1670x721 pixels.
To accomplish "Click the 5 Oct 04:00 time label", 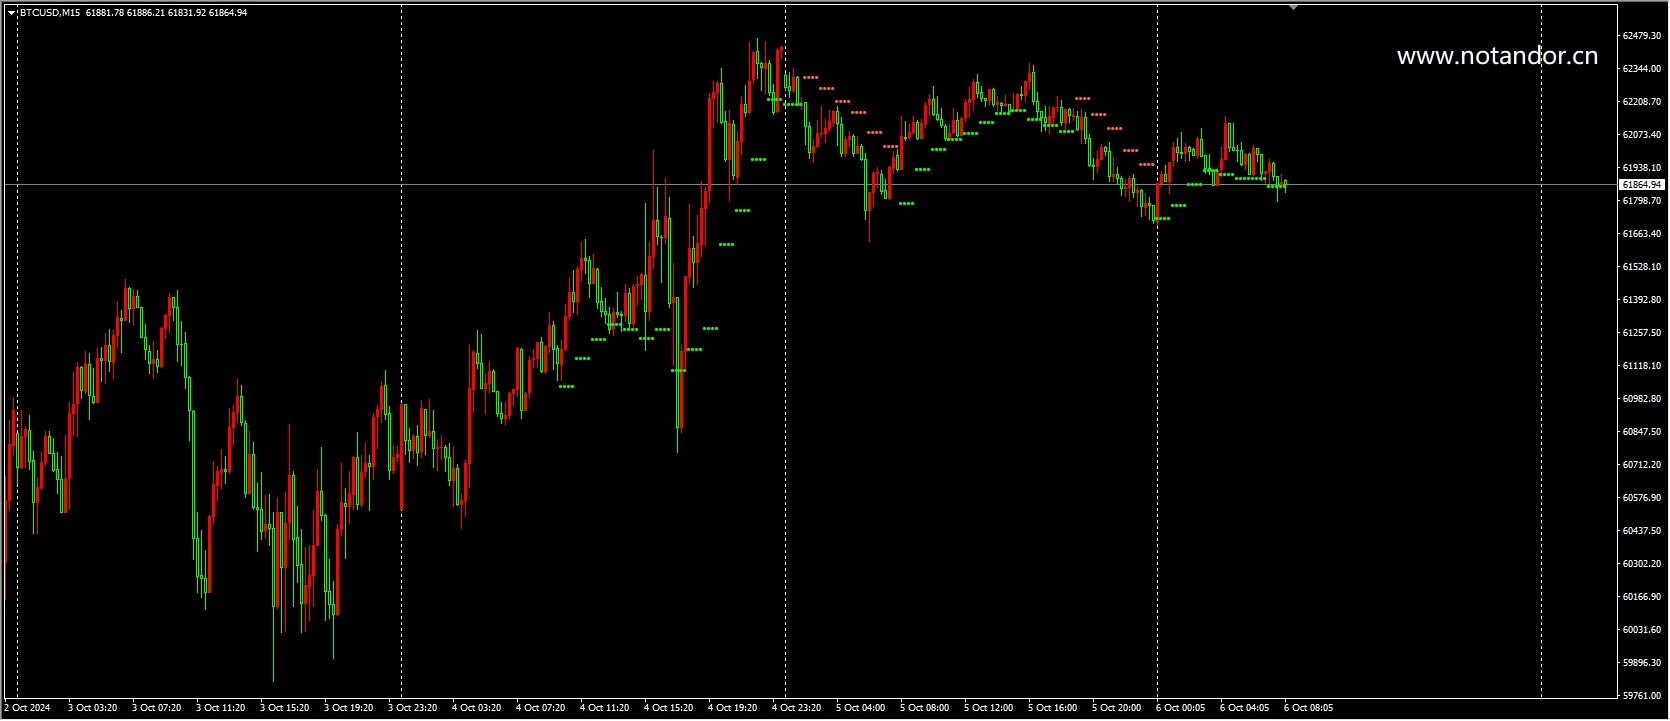I will tap(860, 708).
